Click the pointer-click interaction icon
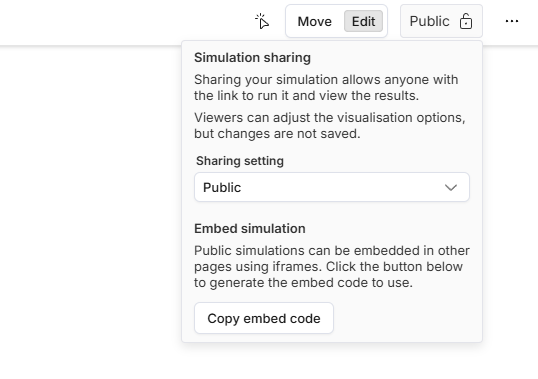 click(262, 21)
